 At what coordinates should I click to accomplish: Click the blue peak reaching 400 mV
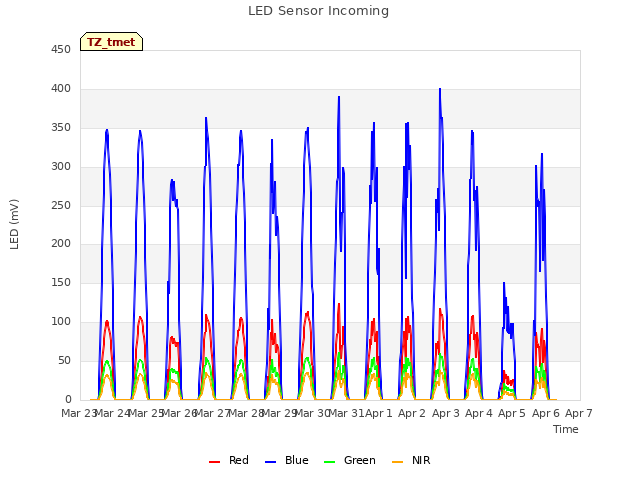[440, 89]
